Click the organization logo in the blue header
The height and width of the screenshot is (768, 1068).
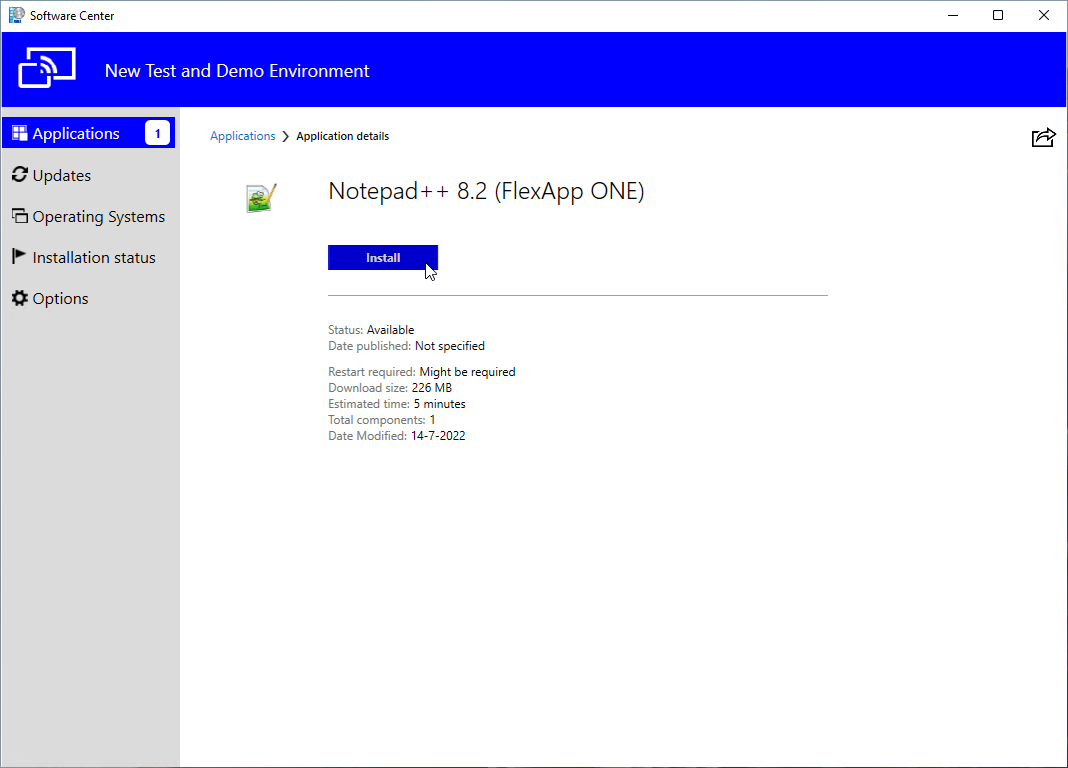[47, 70]
